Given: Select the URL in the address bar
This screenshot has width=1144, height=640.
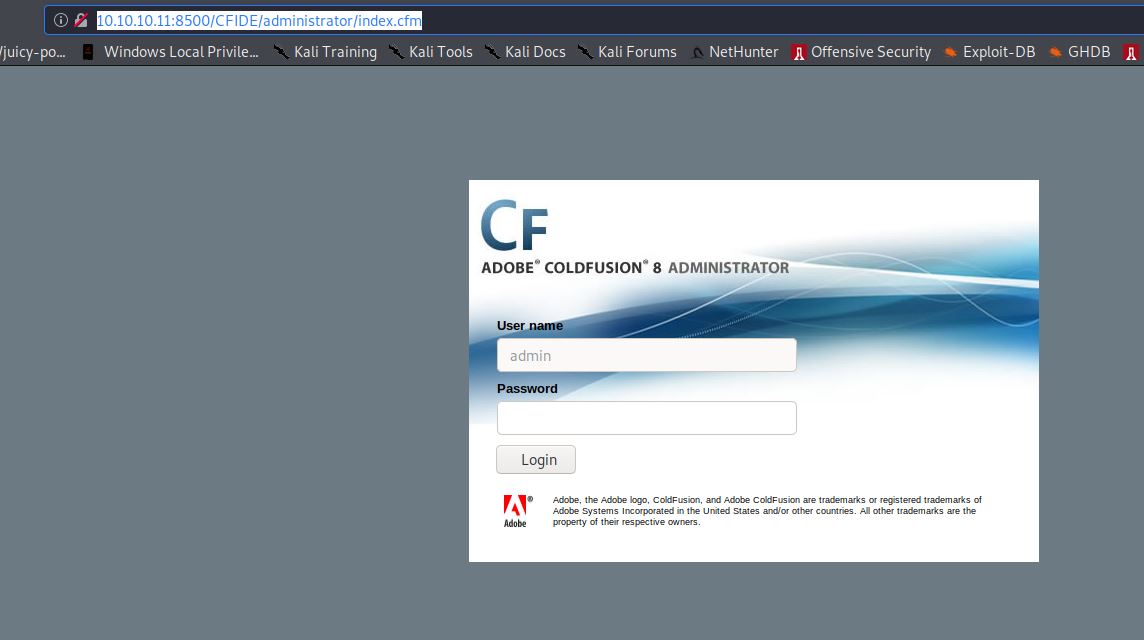Looking at the screenshot, I should [x=259, y=20].
